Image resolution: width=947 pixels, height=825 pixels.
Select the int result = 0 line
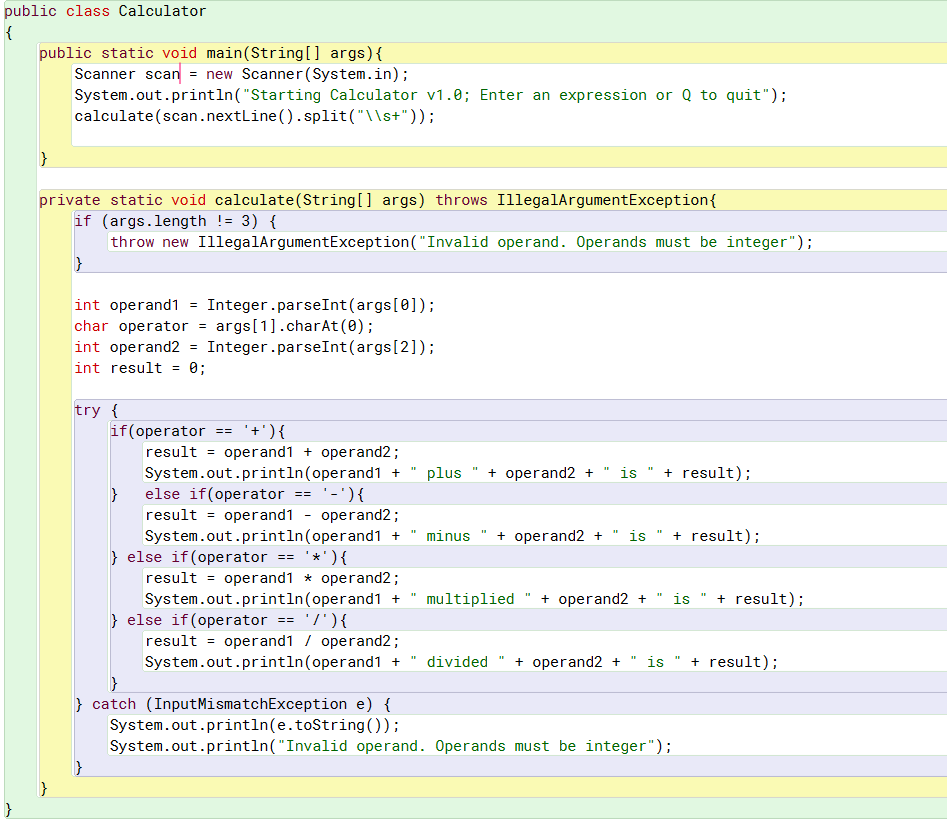(138, 368)
